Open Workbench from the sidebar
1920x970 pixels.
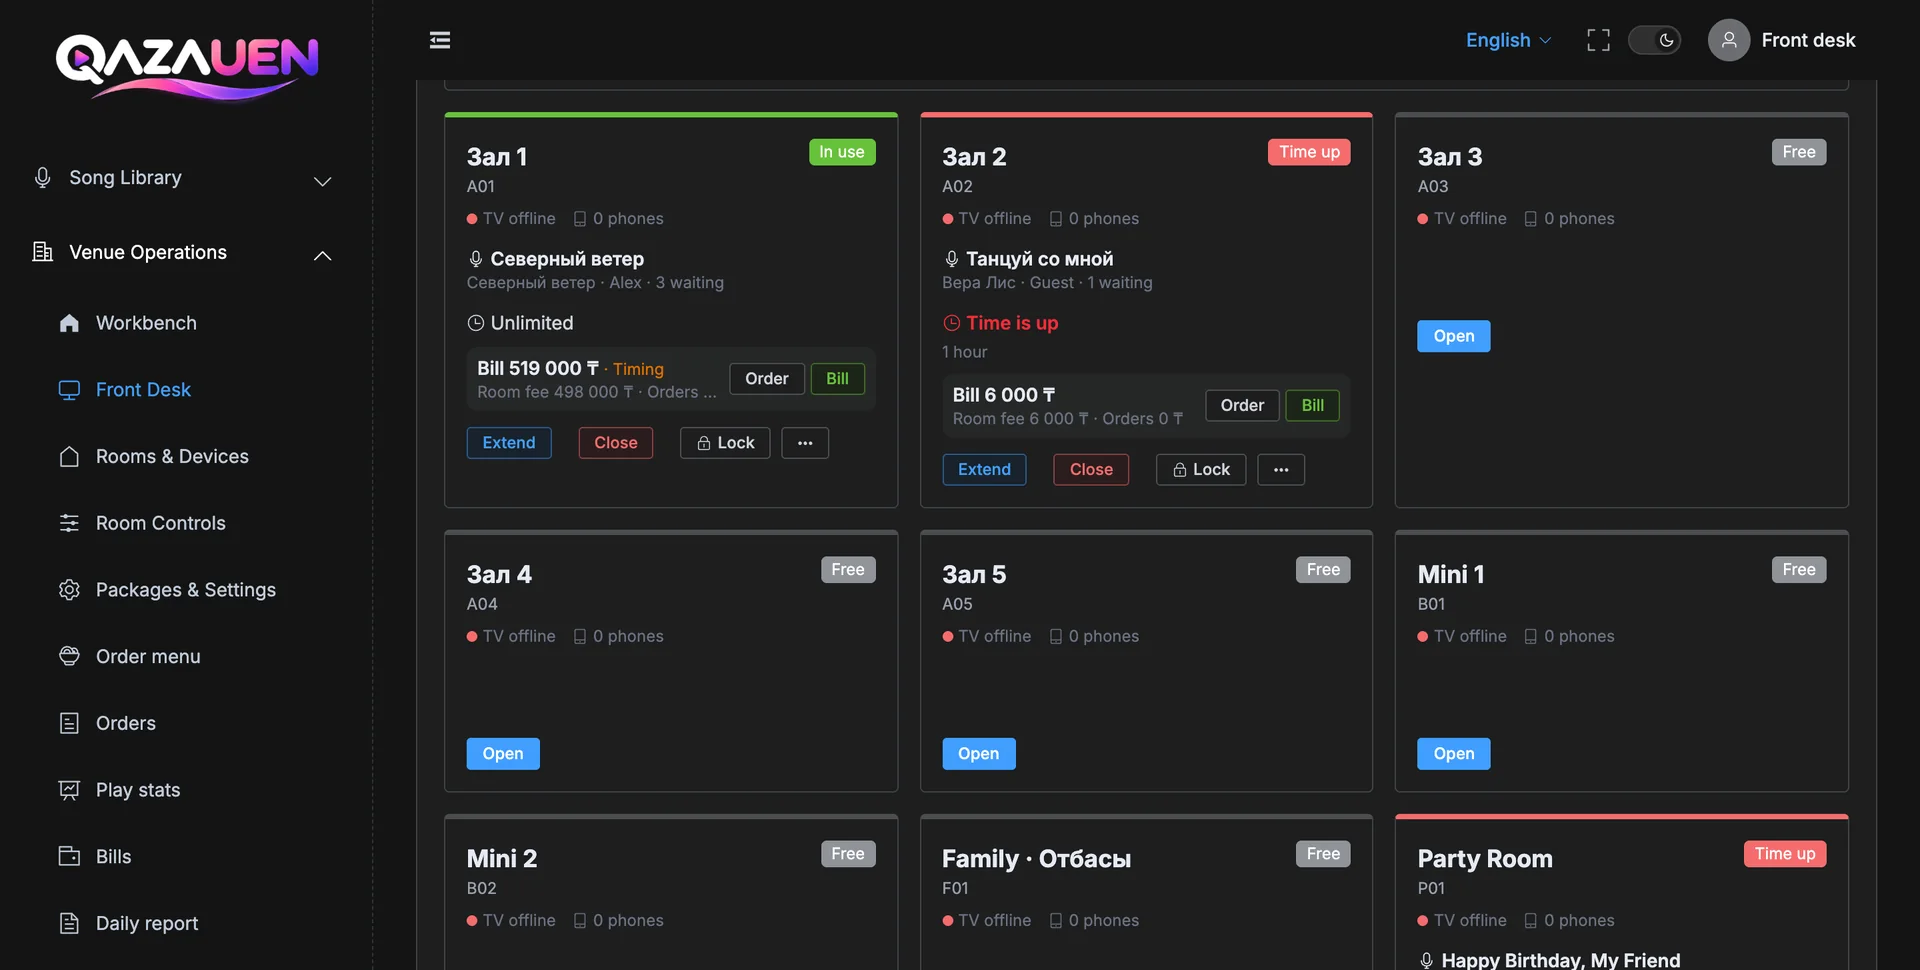pos(146,323)
